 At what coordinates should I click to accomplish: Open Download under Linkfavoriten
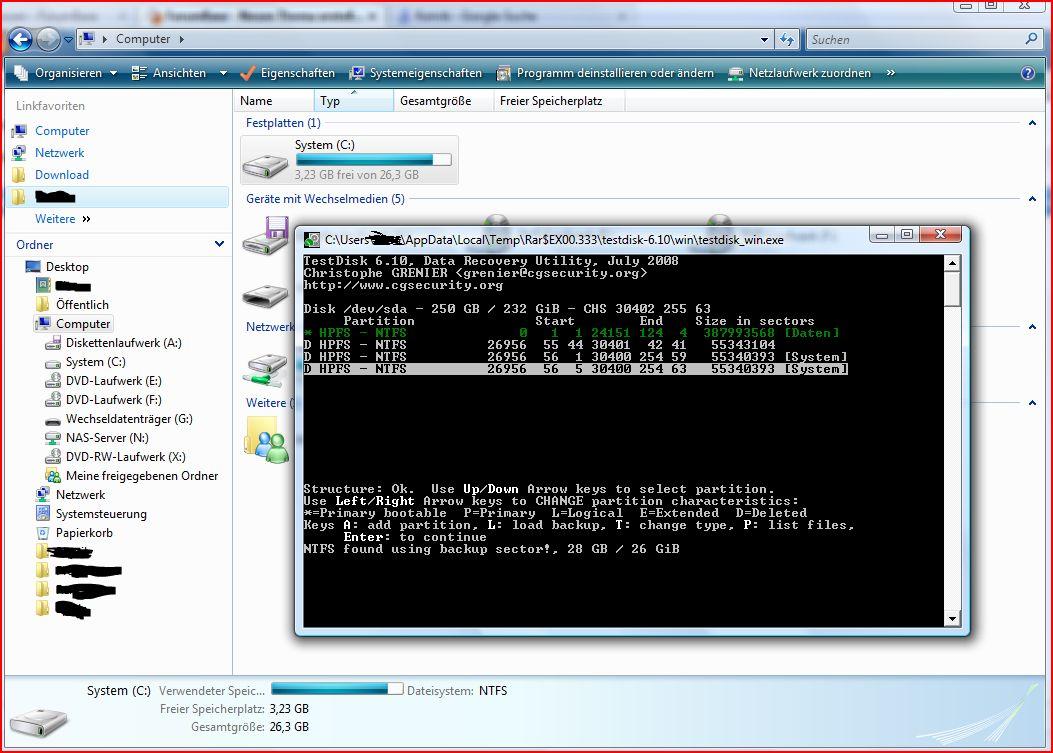tap(61, 175)
